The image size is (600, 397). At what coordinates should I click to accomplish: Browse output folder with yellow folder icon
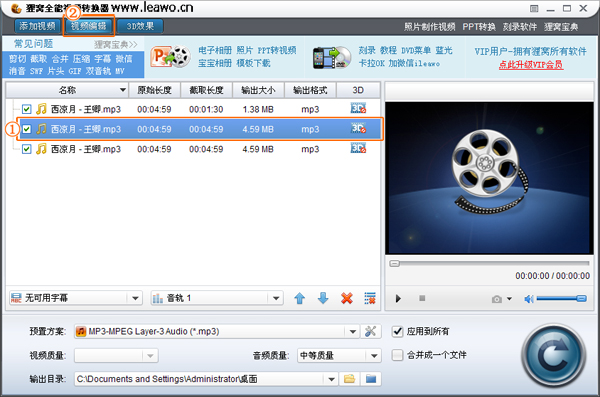tap(349, 379)
